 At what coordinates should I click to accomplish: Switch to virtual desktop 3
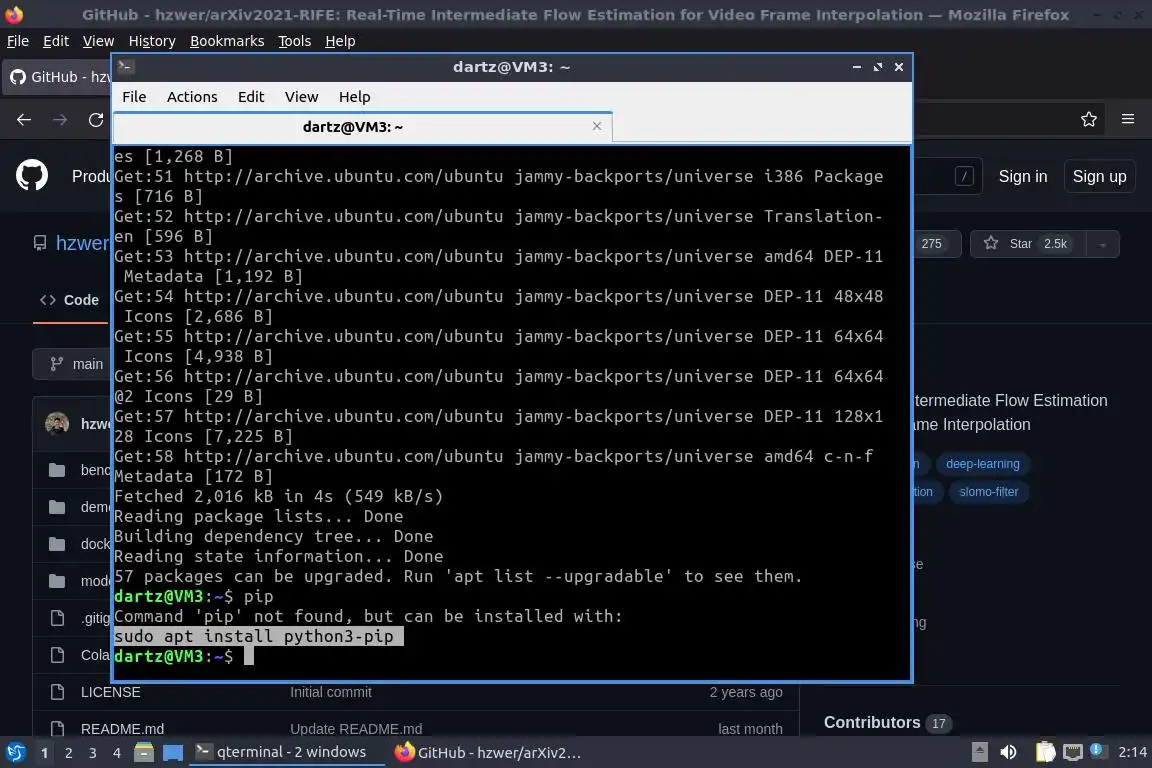coord(93,753)
